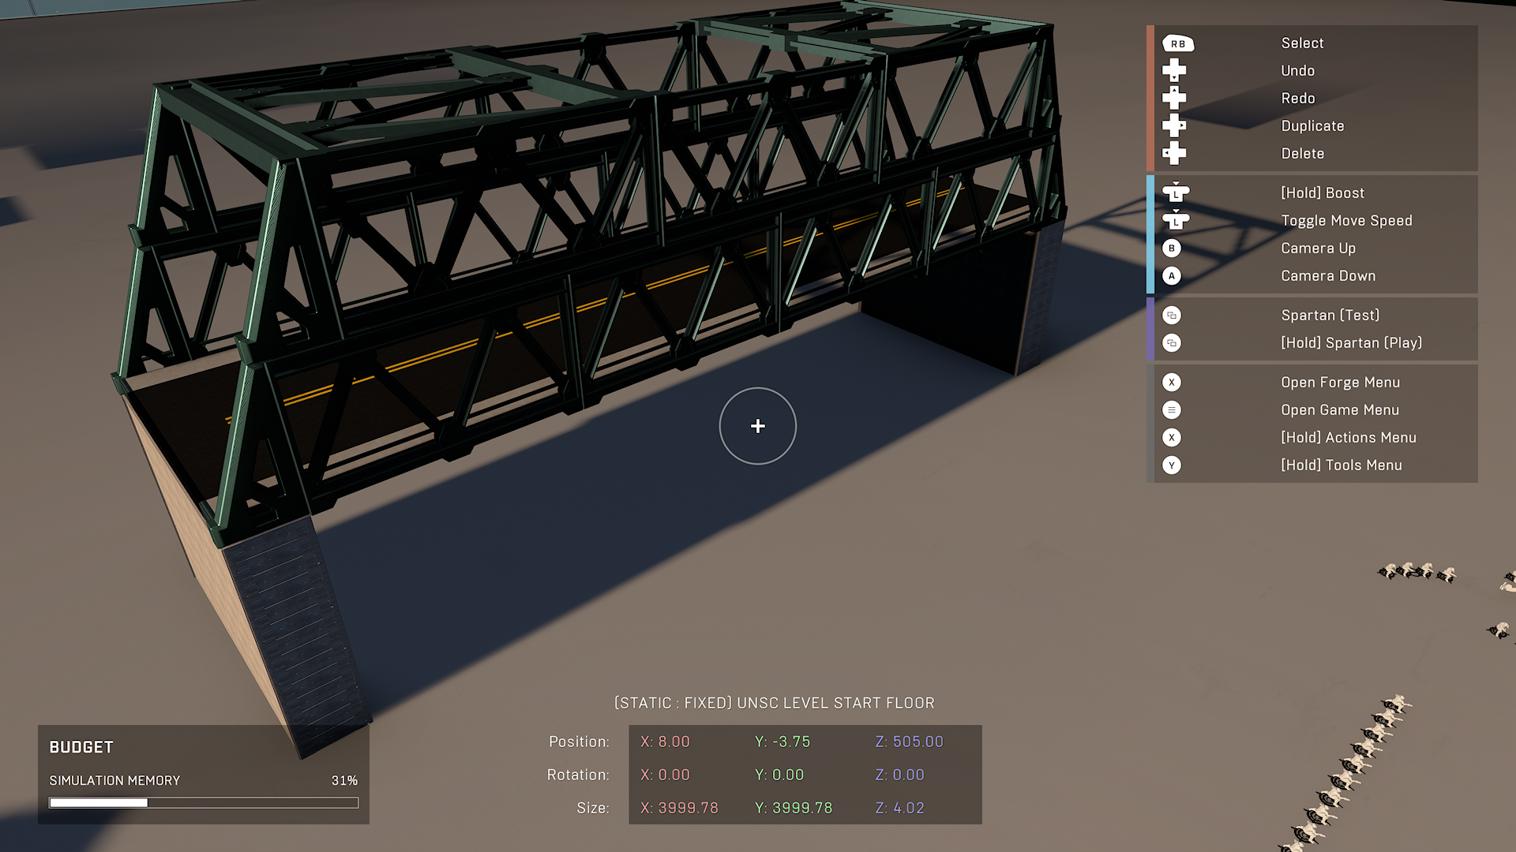Click the Camera Up label

click(1318, 248)
